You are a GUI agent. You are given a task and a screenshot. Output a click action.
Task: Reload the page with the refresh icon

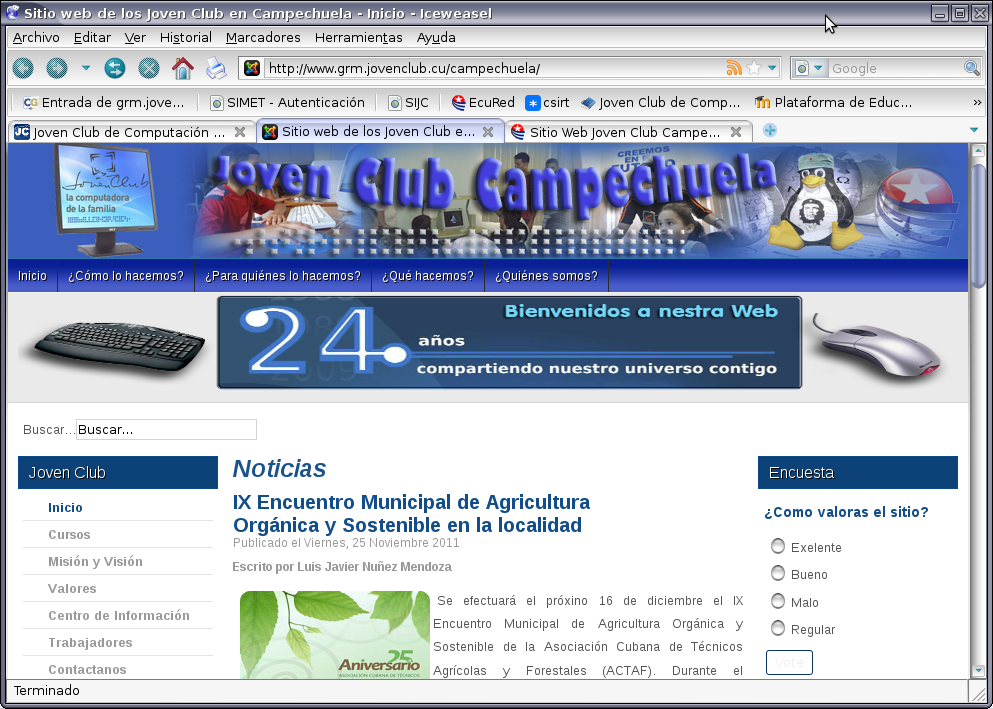[x=115, y=68]
